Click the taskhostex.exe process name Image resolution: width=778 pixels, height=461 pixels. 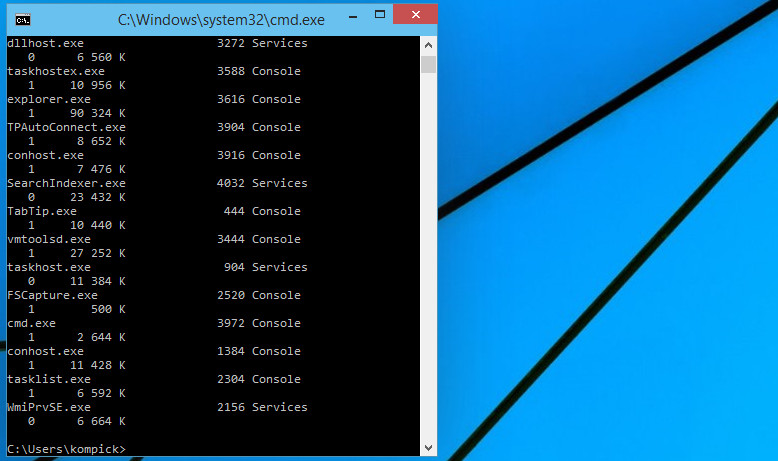(x=56, y=71)
